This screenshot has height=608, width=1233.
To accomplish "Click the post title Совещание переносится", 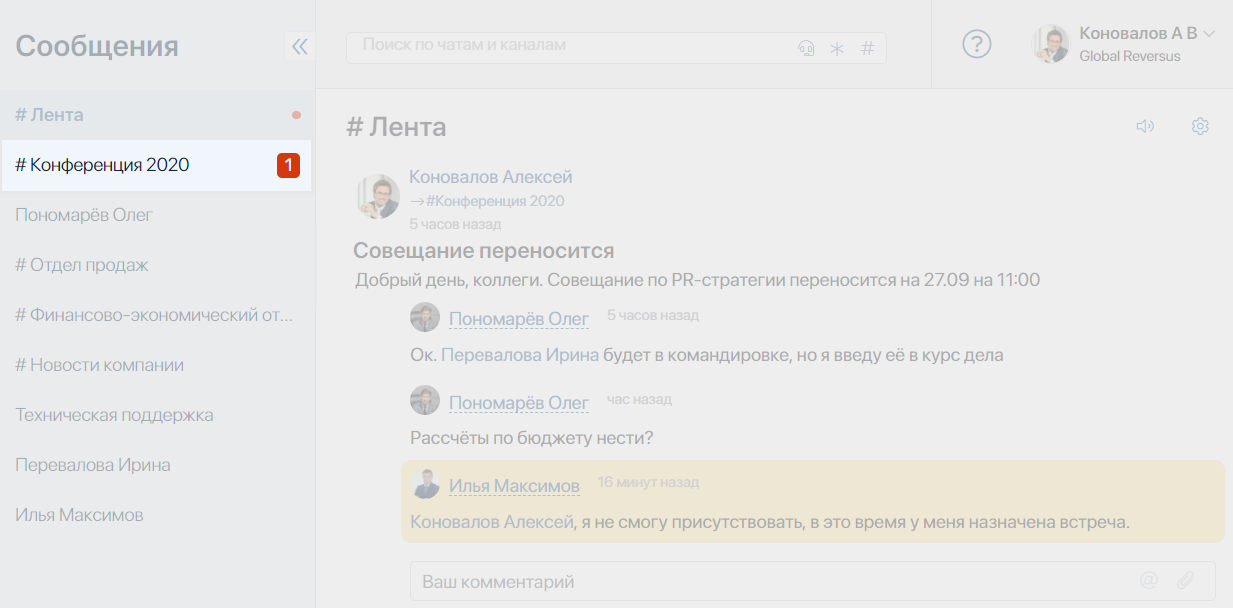I will click(x=483, y=250).
